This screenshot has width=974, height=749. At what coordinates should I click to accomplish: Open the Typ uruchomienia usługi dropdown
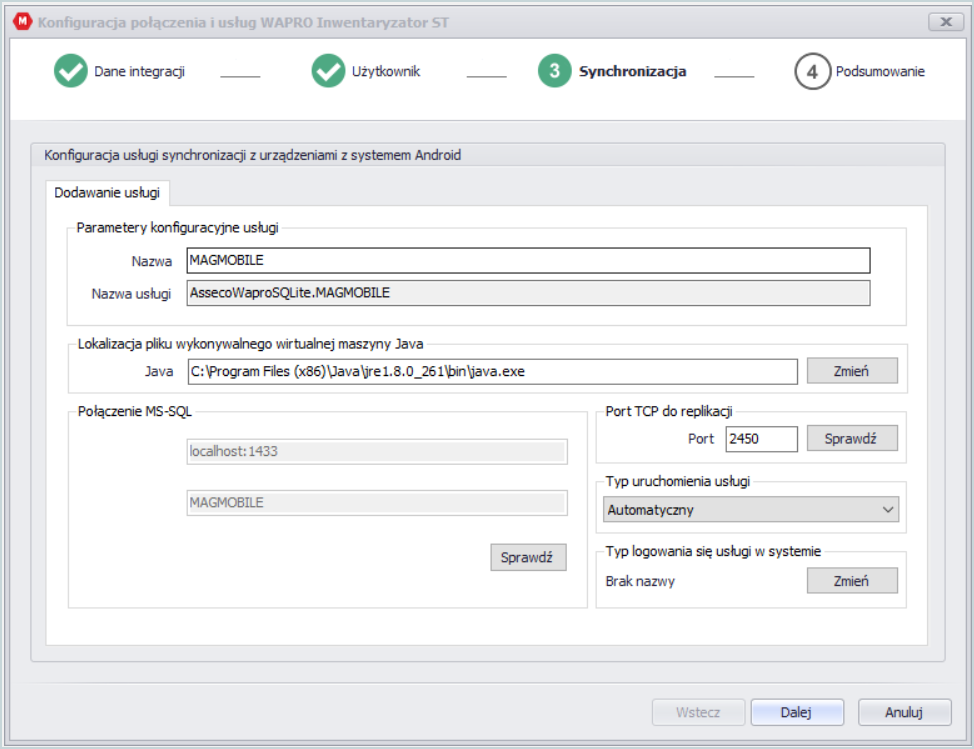[x=750, y=509]
